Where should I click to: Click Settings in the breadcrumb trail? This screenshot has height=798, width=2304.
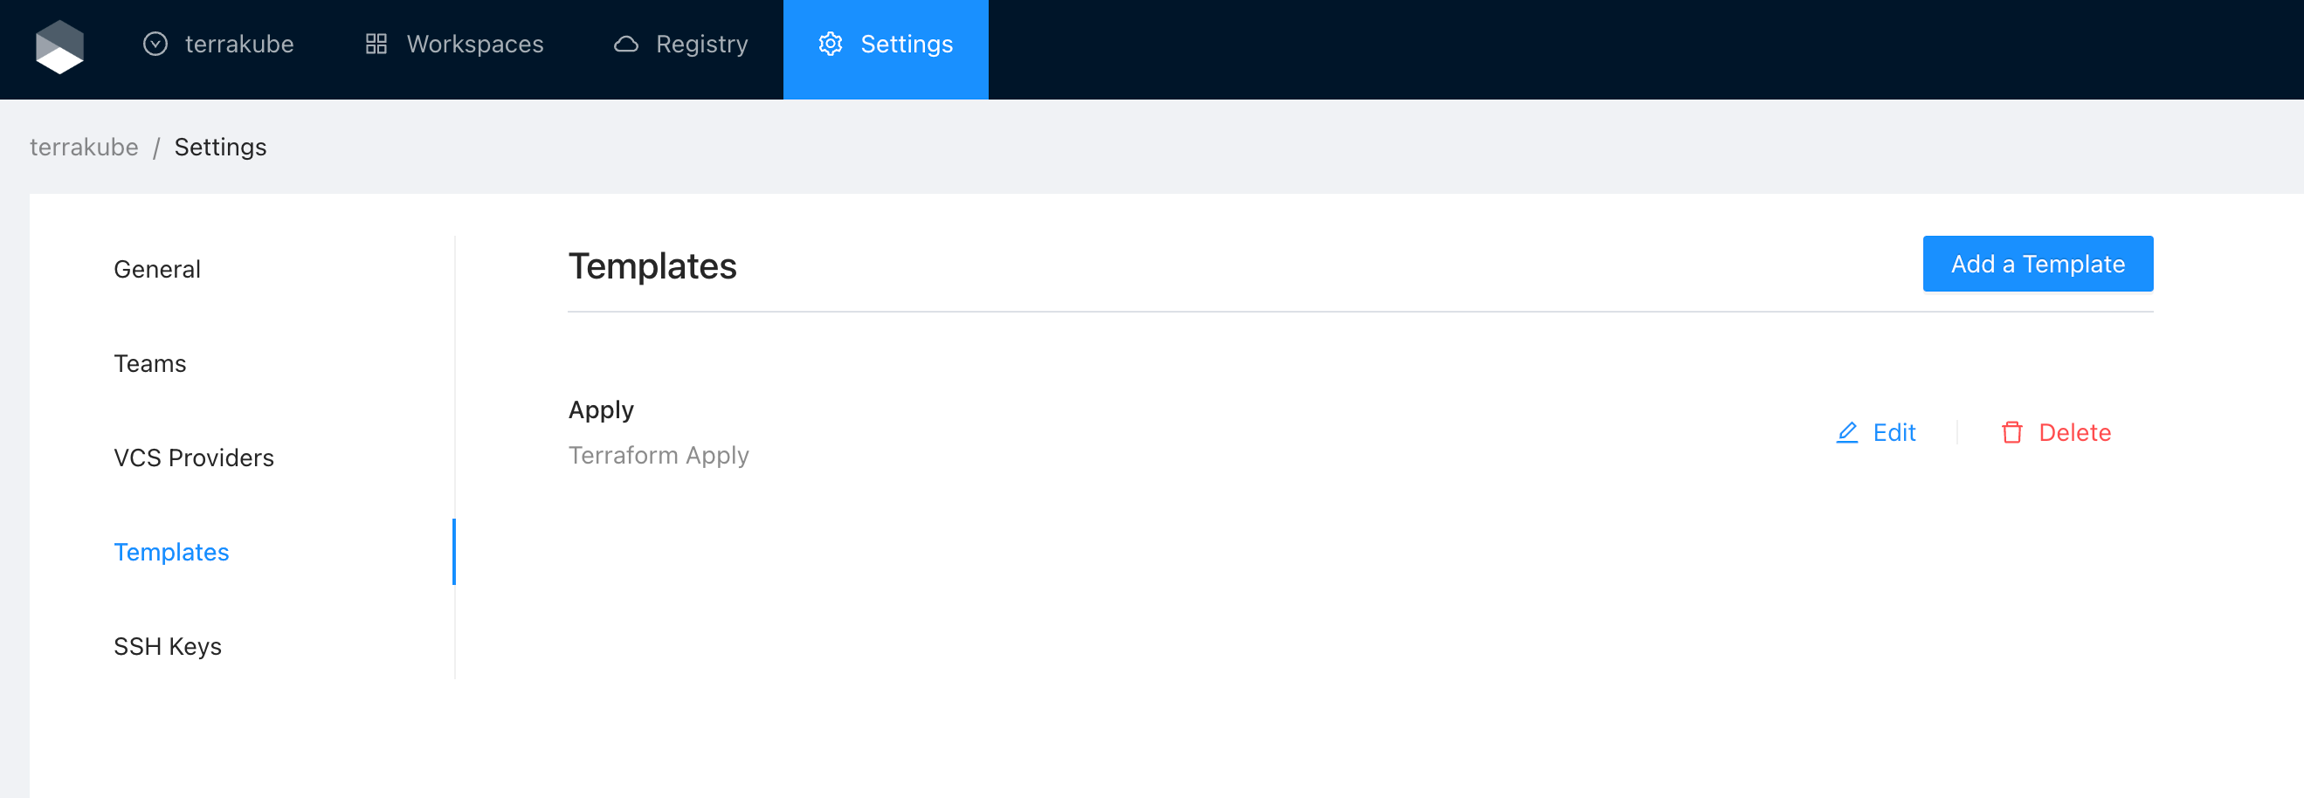click(x=220, y=147)
